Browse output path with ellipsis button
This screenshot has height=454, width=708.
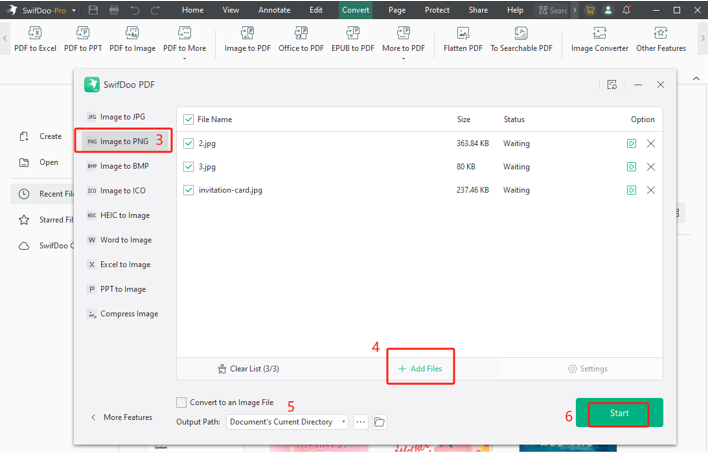[x=360, y=422]
